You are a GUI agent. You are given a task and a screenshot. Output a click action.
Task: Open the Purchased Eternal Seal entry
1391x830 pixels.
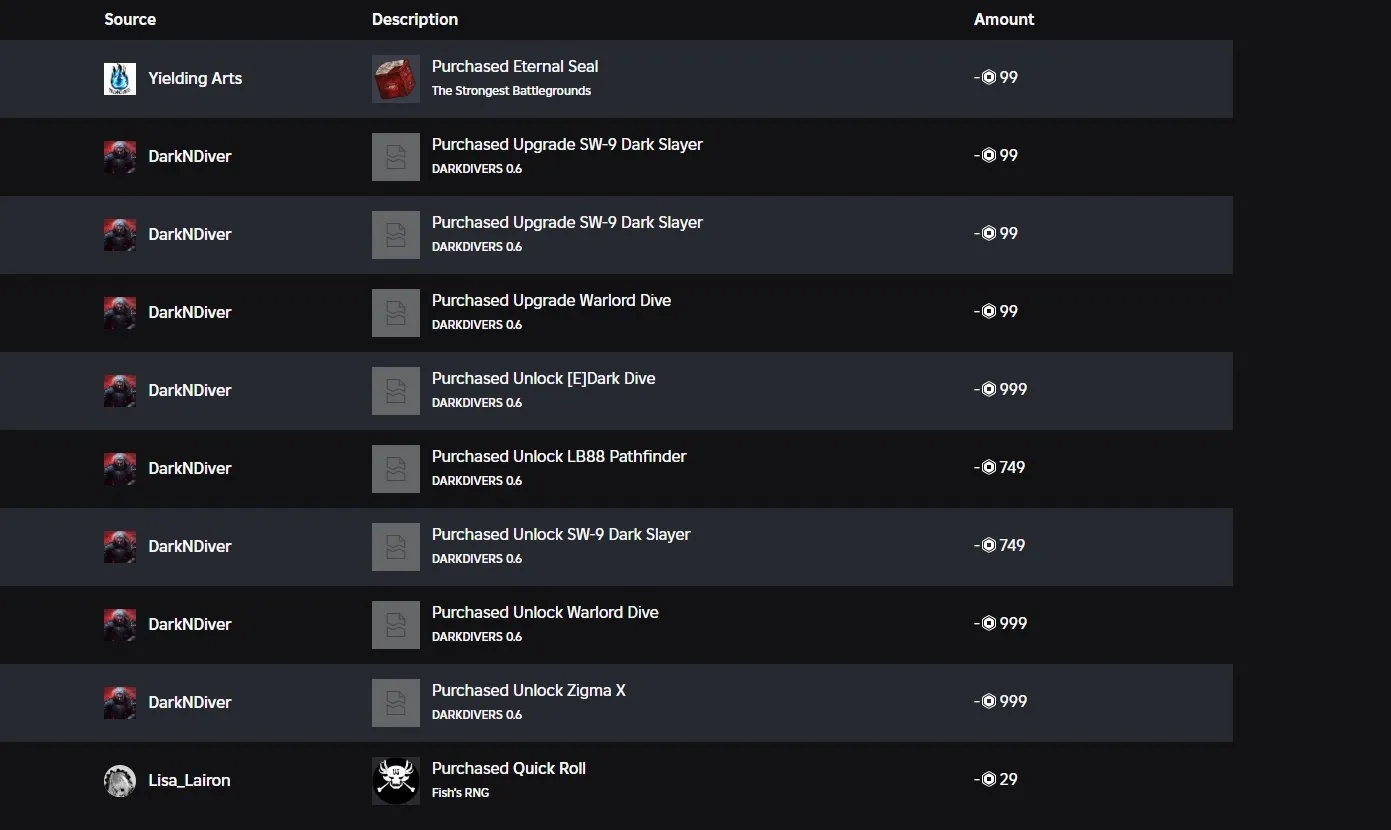514,66
